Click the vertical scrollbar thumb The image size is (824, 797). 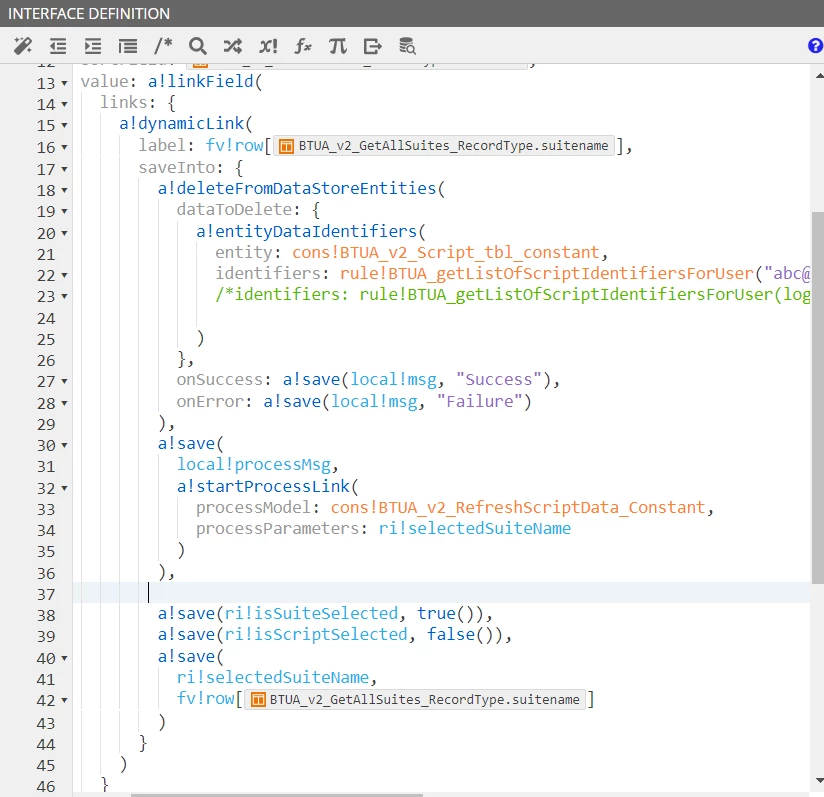click(x=818, y=398)
